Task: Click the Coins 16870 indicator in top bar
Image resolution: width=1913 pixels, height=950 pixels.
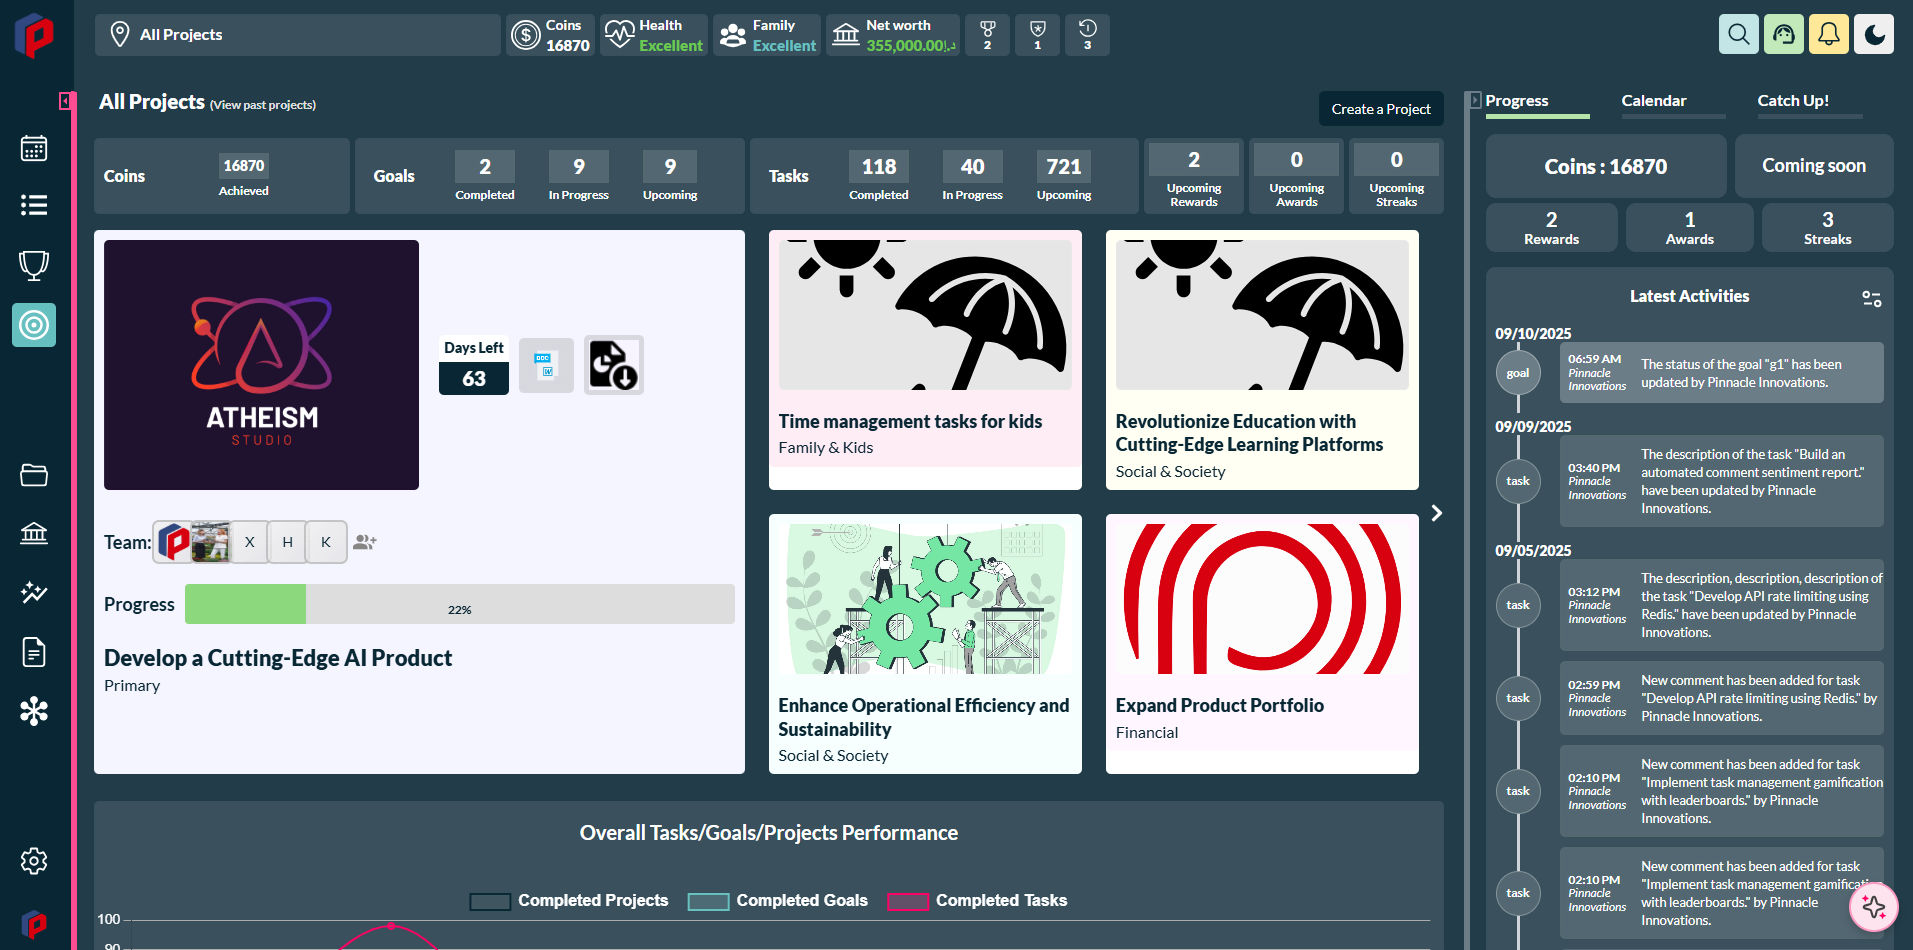Action: [550, 35]
